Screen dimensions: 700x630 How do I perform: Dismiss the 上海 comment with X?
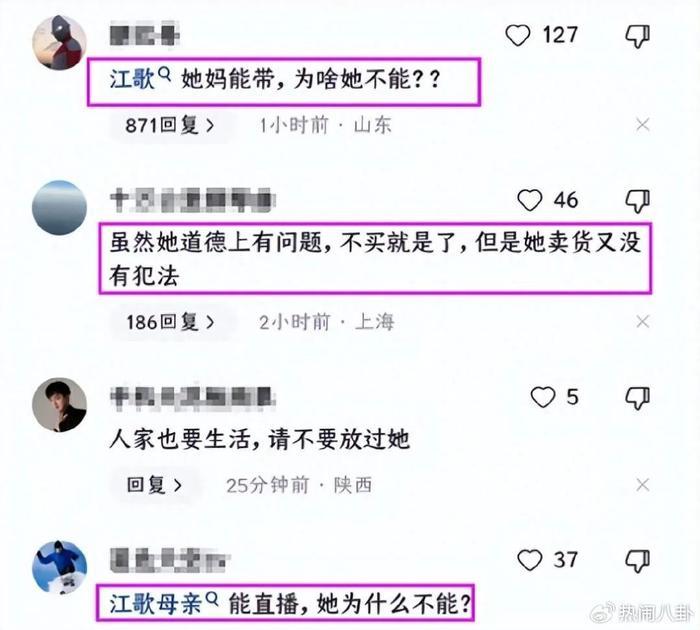point(643,321)
